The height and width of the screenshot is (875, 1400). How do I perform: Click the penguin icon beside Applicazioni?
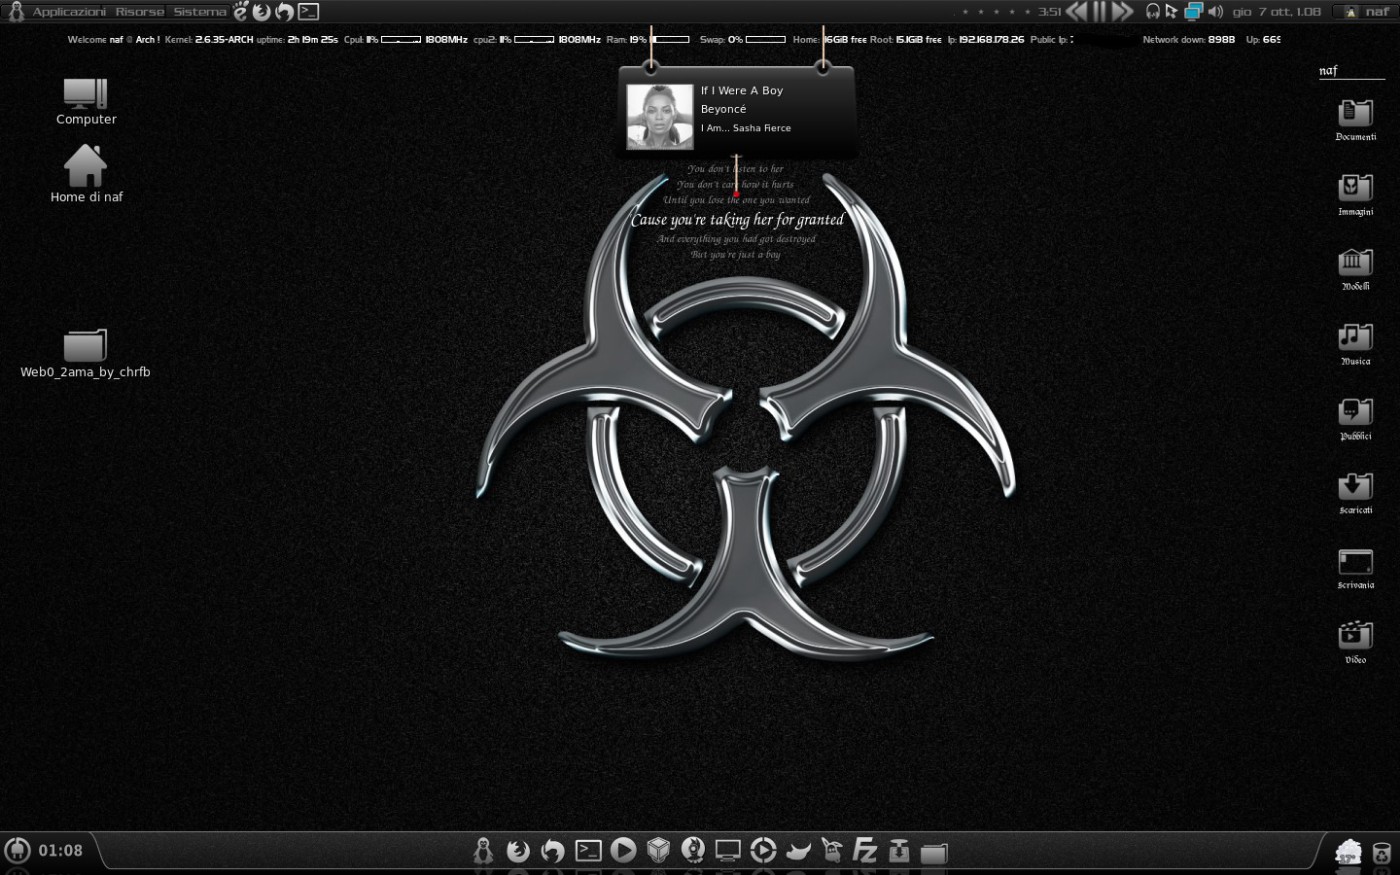(x=16, y=12)
